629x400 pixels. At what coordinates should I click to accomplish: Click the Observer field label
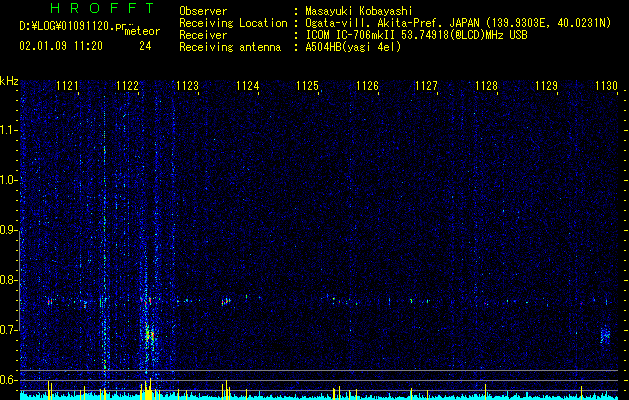click(203, 11)
